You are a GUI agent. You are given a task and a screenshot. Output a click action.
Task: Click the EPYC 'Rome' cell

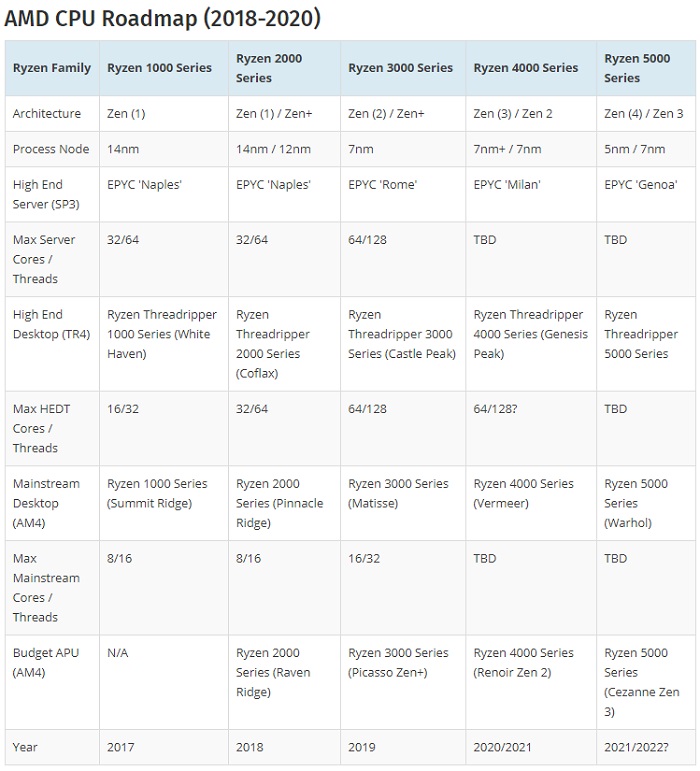pyautogui.click(x=379, y=185)
